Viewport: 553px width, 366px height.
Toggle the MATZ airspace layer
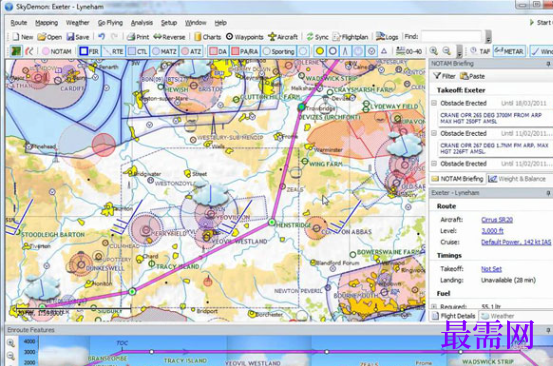(x=164, y=51)
